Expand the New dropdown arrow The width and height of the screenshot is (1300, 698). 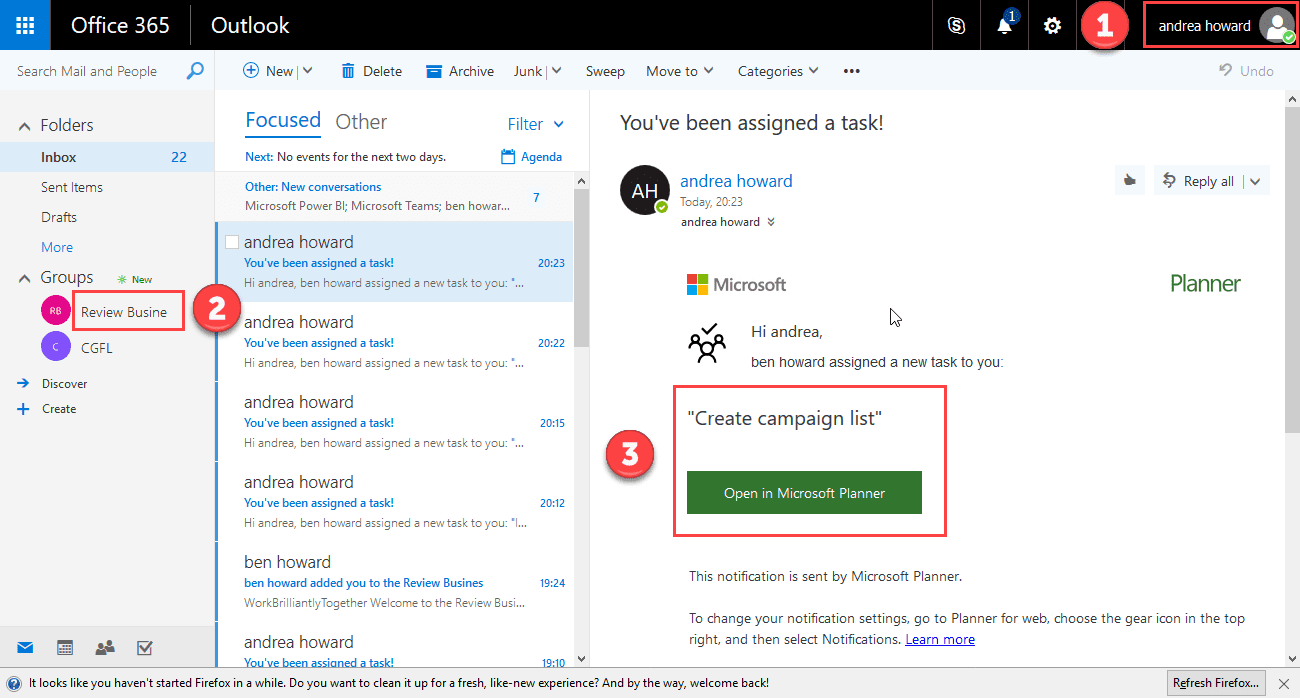[307, 71]
